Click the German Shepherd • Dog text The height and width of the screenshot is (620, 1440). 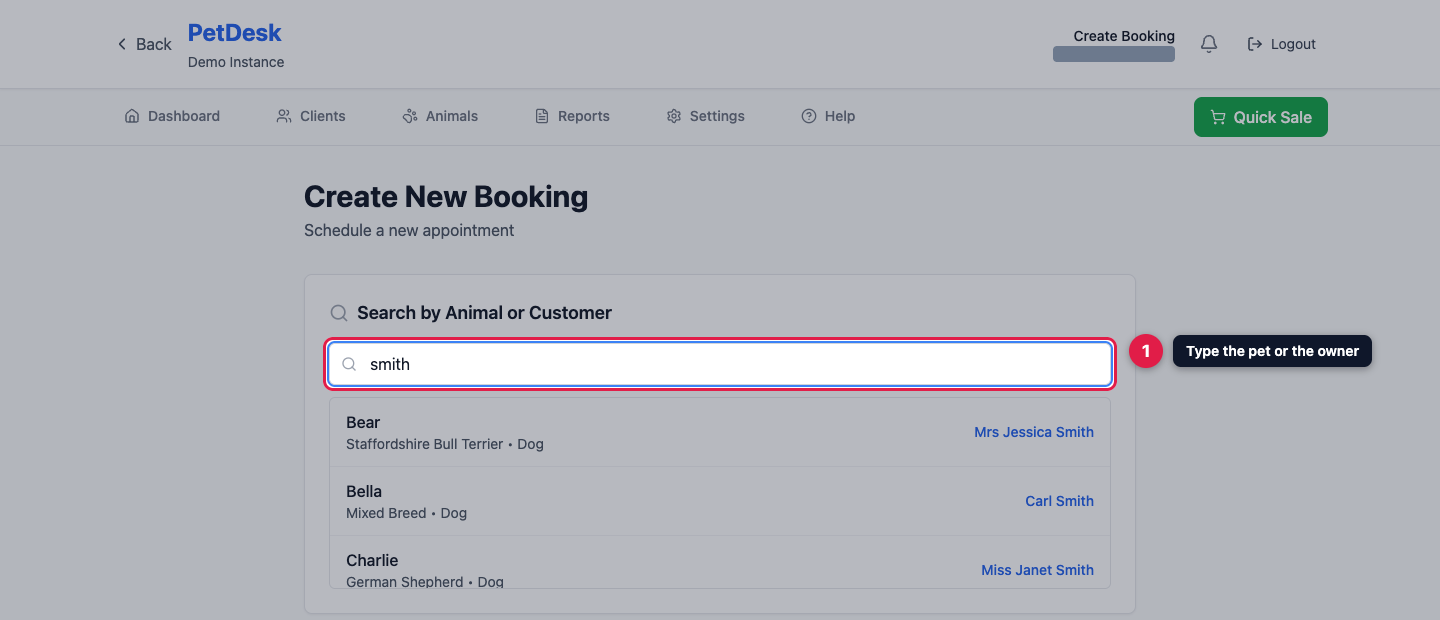[x=425, y=582]
